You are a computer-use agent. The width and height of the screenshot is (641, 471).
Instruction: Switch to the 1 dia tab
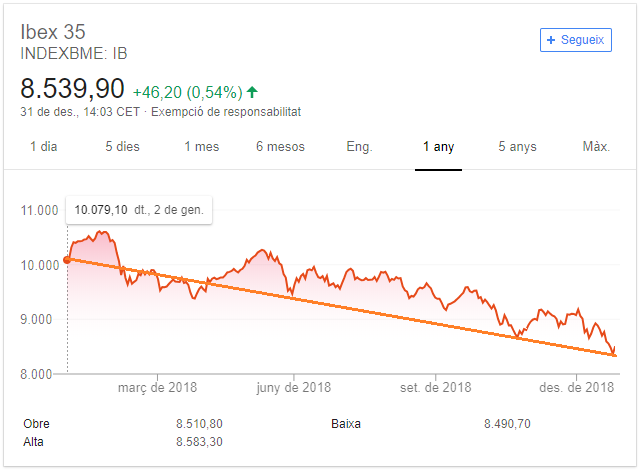(44, 147)
